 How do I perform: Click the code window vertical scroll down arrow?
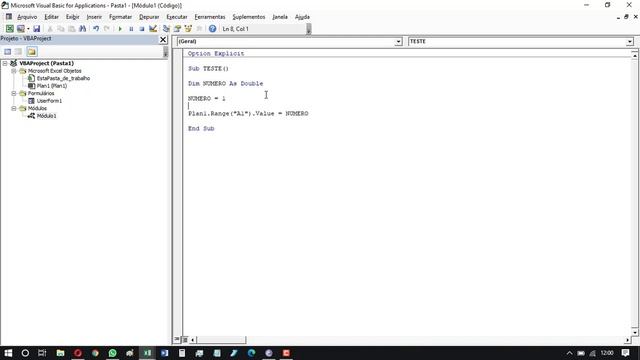[x=635, y=332]
